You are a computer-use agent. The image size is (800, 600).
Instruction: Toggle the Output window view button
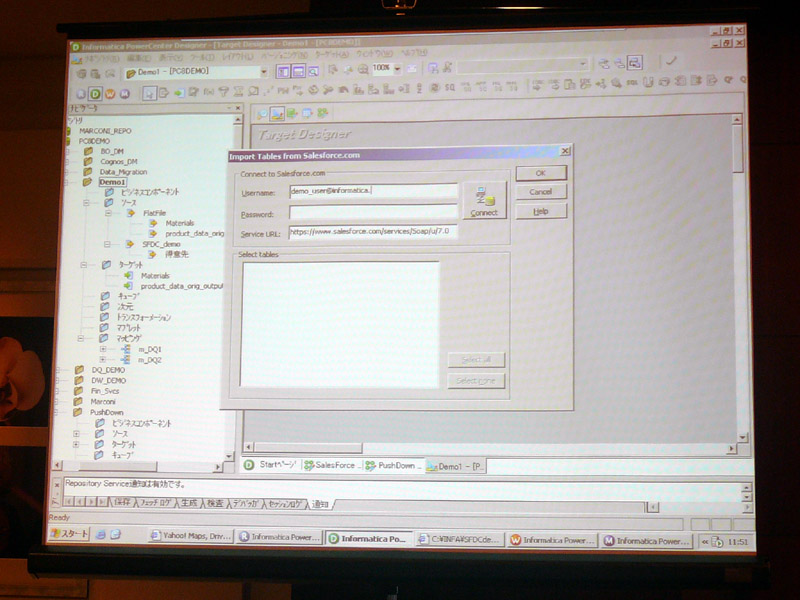(x=298, y=71)
